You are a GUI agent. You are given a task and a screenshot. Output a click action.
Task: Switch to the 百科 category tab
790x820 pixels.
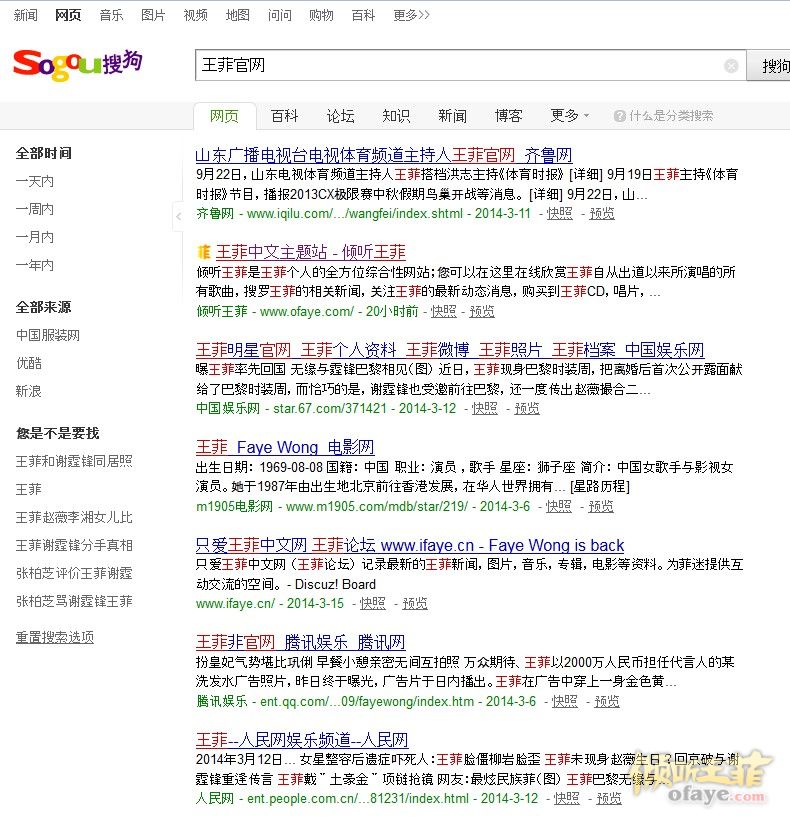pyautogui.click(x=284, y=116)
